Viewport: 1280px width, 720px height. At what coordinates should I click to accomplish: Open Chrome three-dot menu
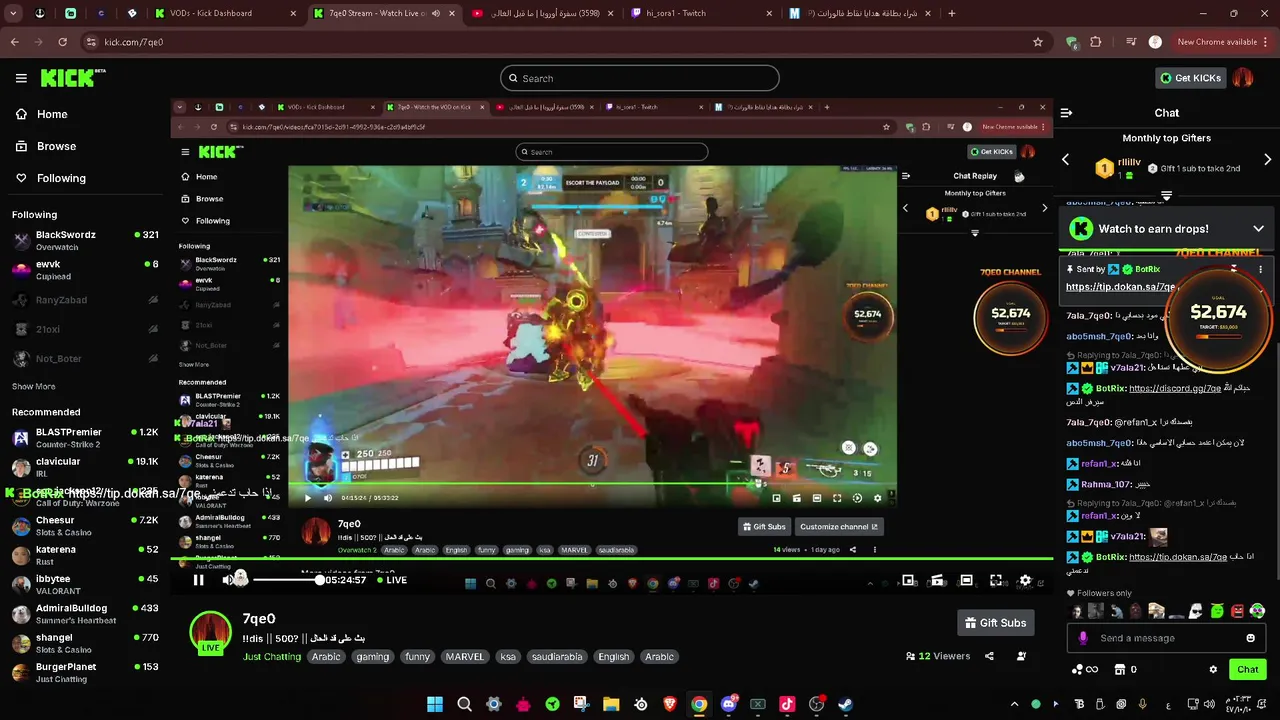click(x=1267, y=42)
